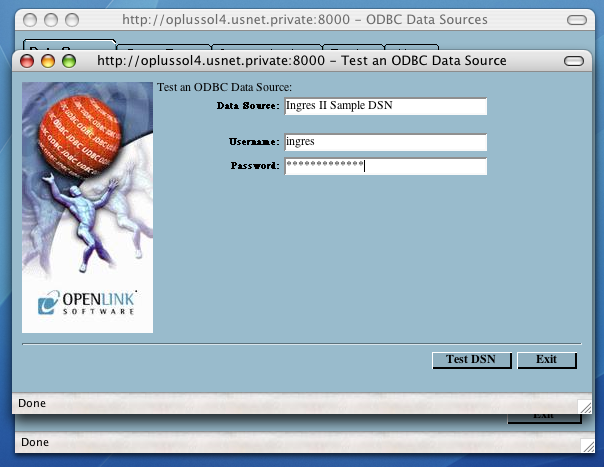Viewport: 604px width, 467px height.
Task: Click the Test an ODBC Data Source title bar
Action: (300, 61)
